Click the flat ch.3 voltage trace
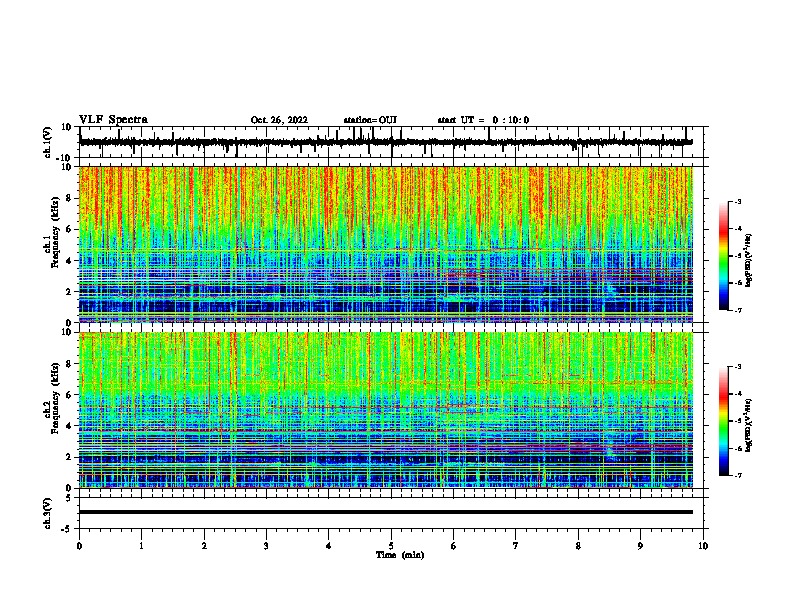This screenshot has height=612, width=792. pos(386,512)
